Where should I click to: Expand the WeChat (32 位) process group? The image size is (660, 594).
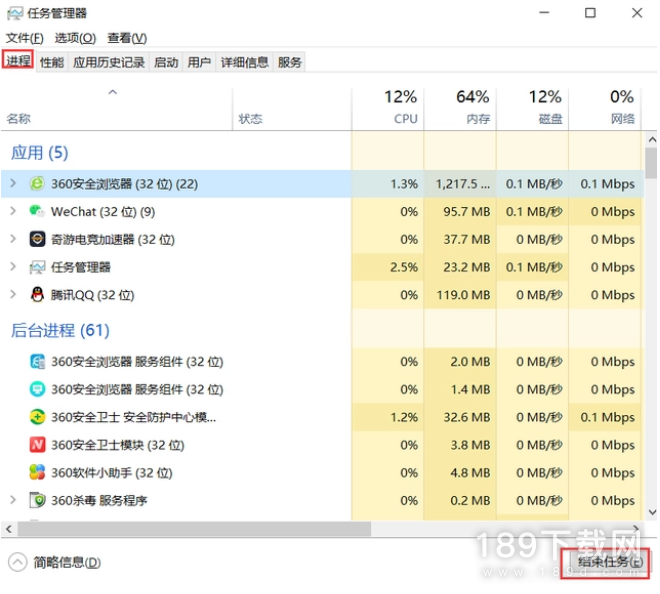click(13, 211)
